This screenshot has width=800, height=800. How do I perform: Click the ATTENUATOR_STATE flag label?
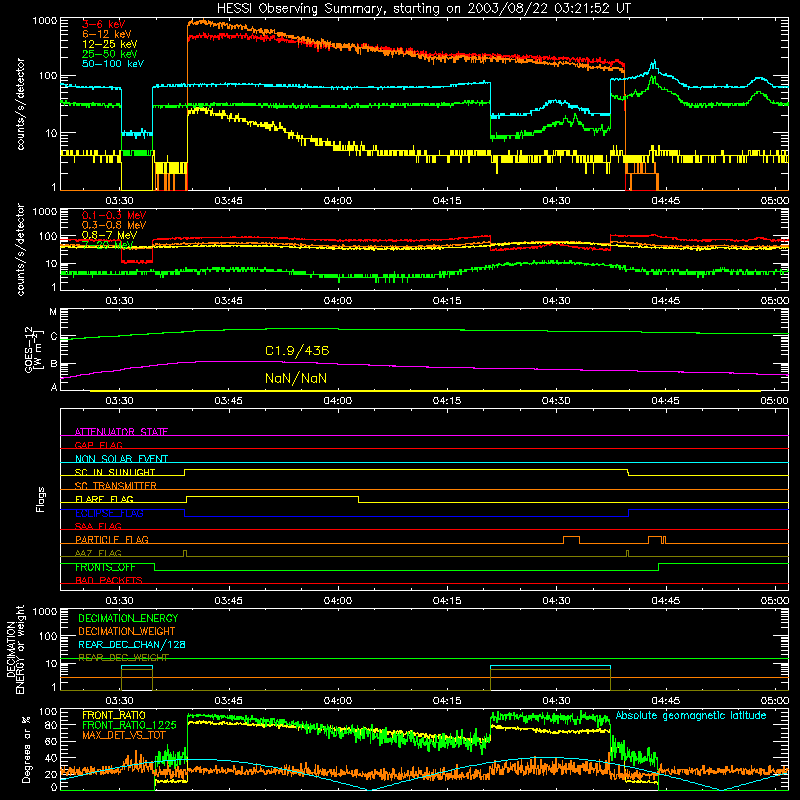(121, 432)
